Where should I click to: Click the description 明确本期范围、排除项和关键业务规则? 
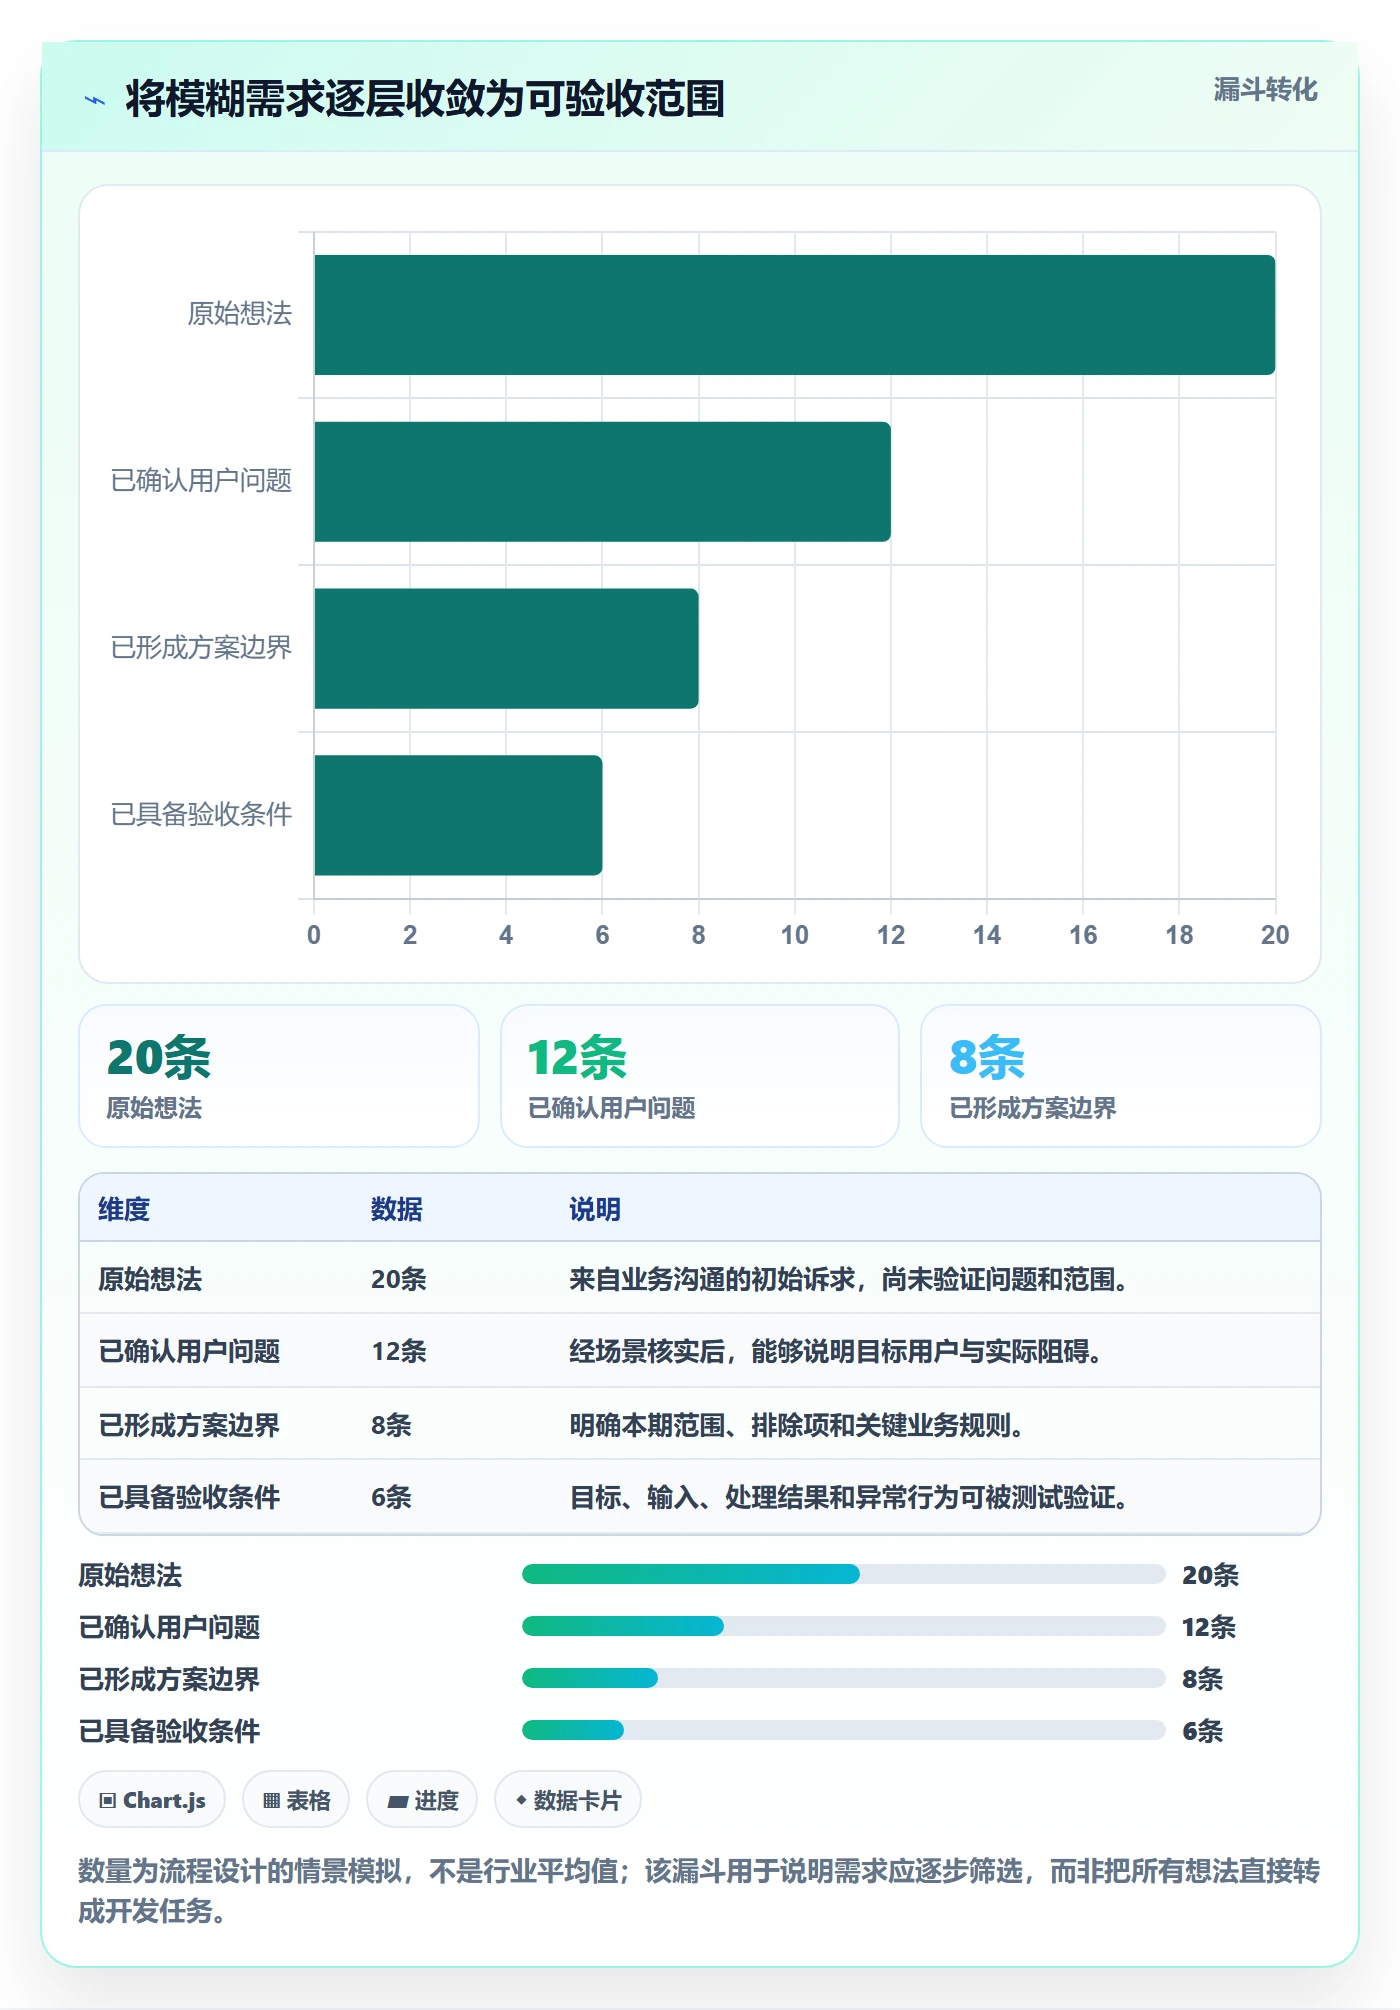797,1425
